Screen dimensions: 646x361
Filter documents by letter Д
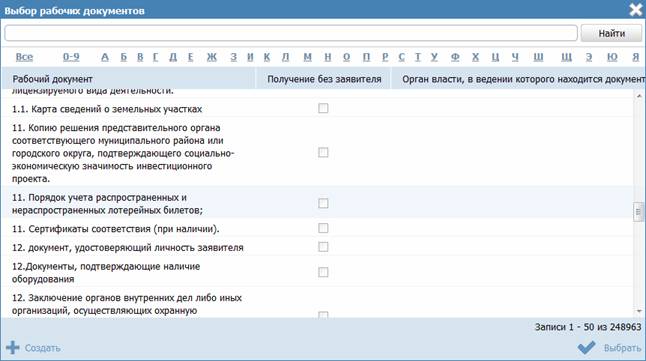(173, 57)
